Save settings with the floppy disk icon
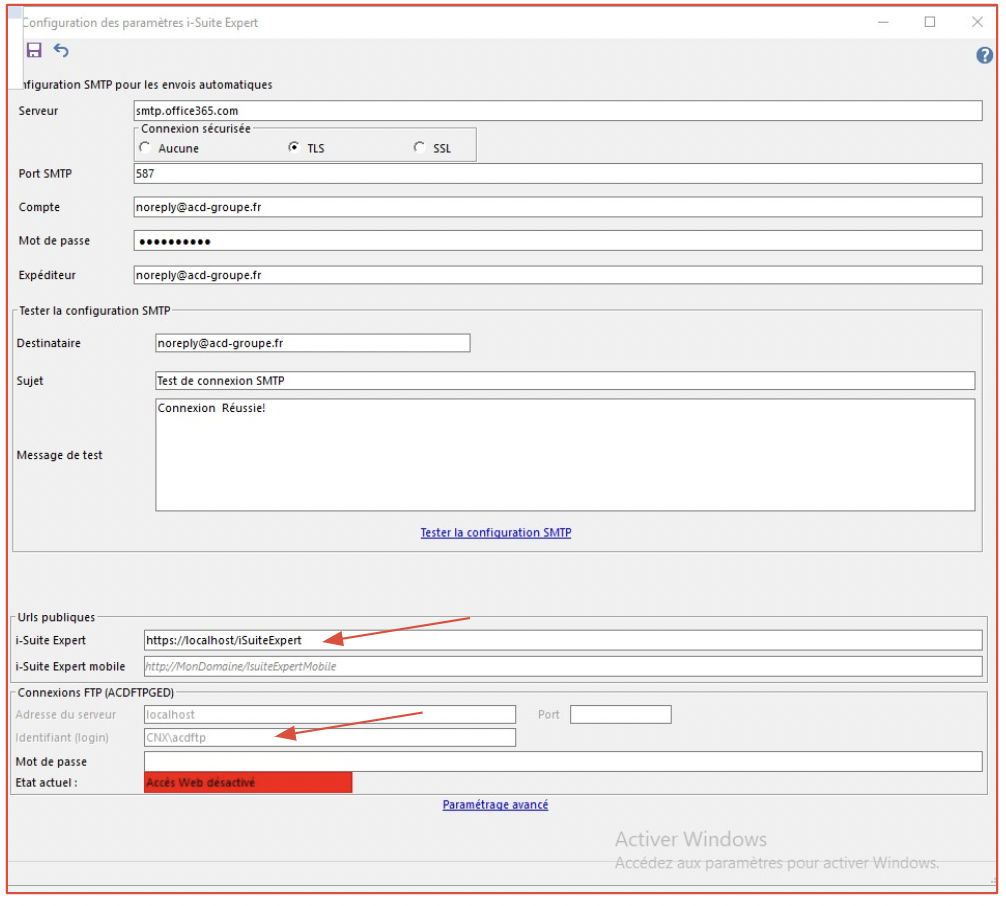The height and width of the screenshot is (906, 1006). click(34, 50)
